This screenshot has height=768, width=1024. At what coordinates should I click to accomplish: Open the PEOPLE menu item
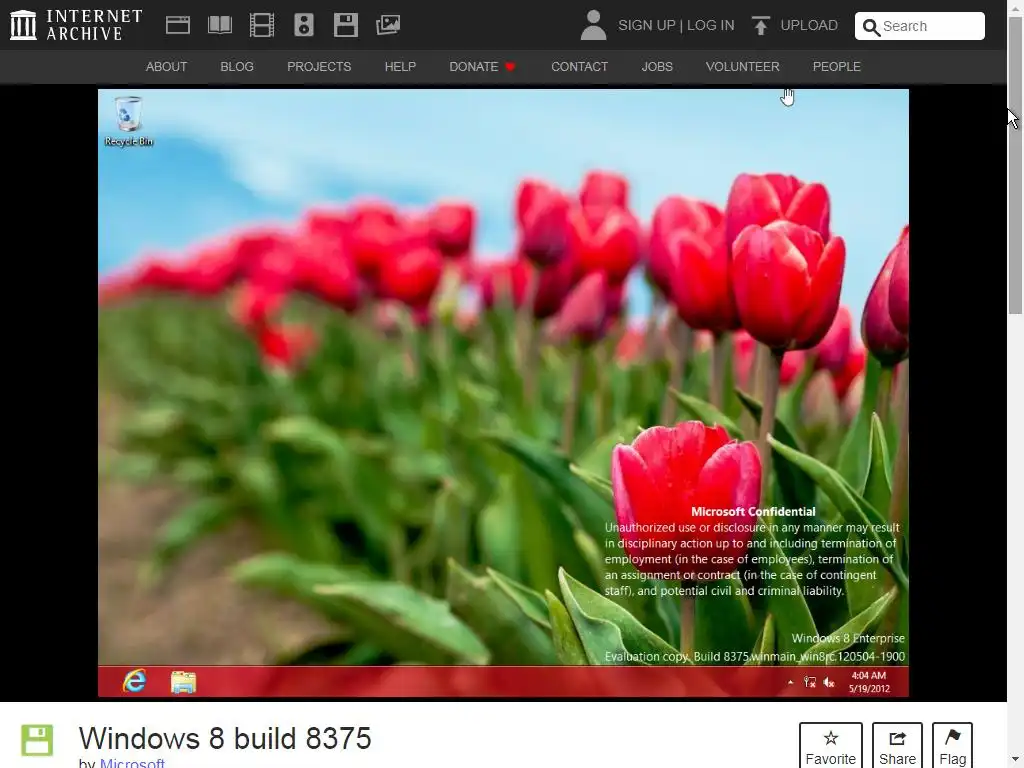pyautogui.click(x=837, y=67)
